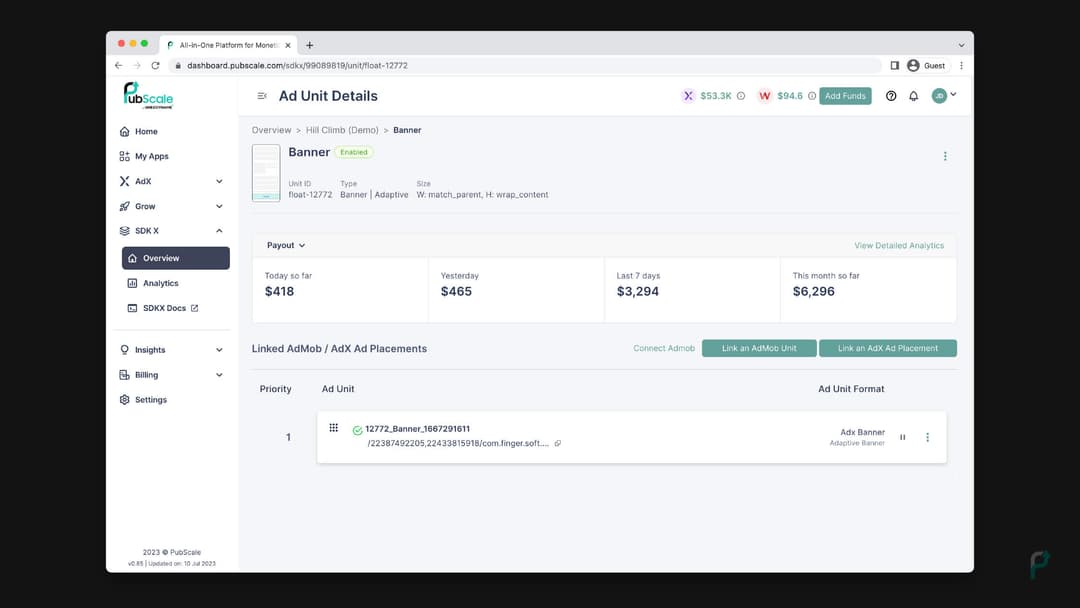Click Link an AdMob Unit button
Viewport: 1080px width, 608px height.
coord(759,348)
